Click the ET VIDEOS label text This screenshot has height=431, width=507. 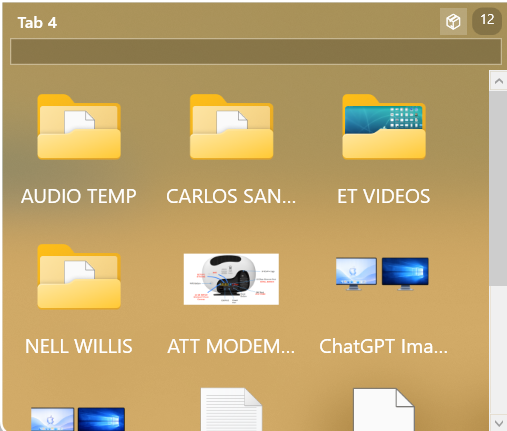384,196
